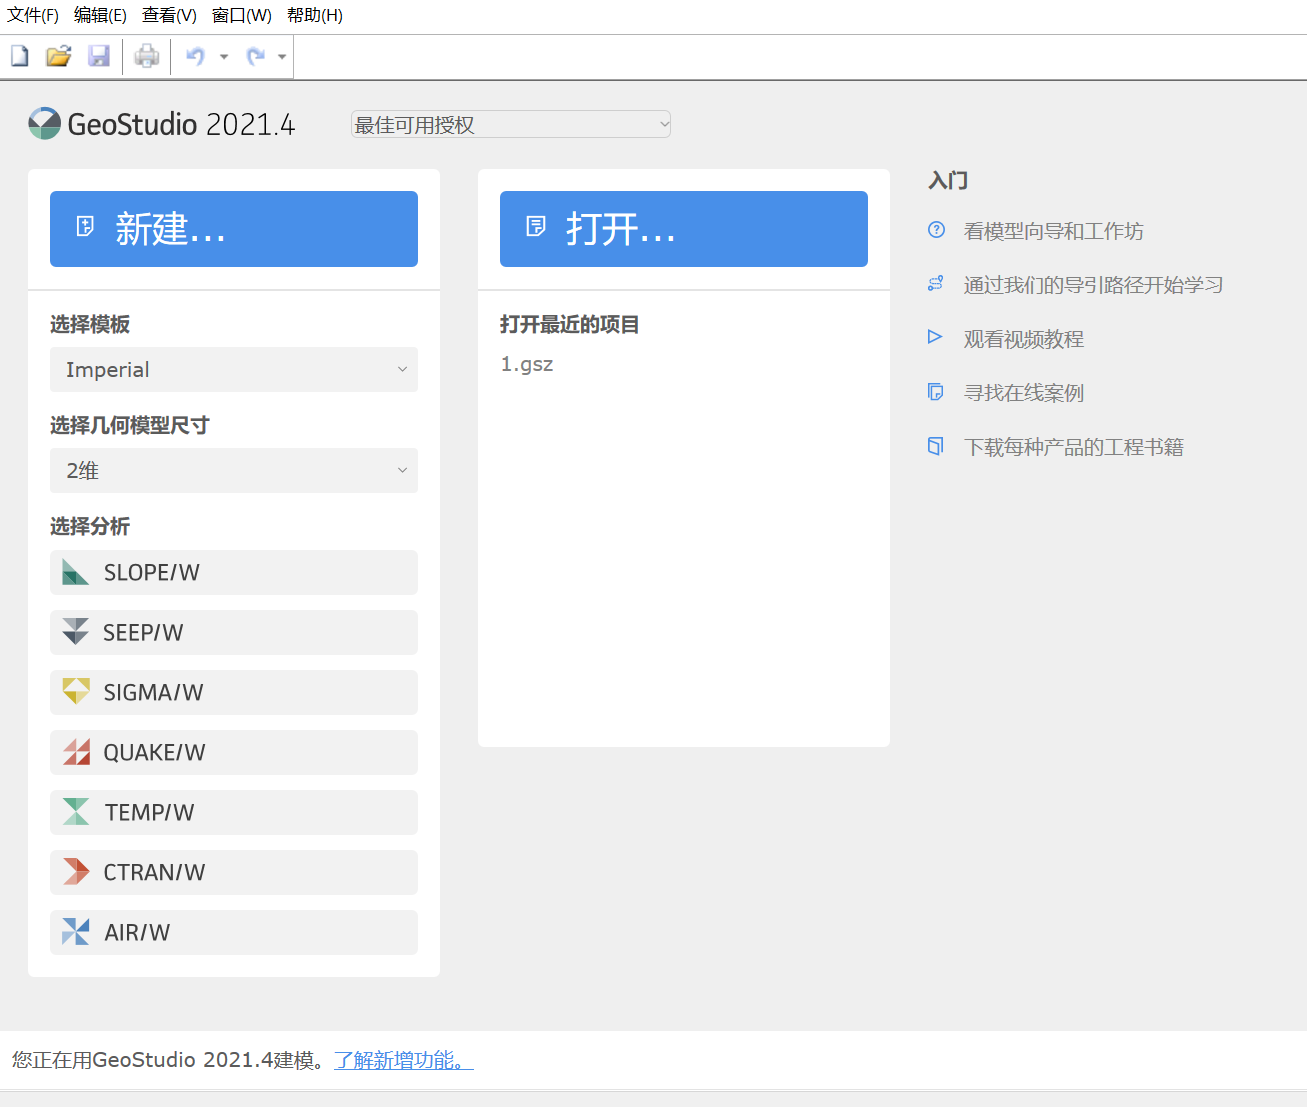
Task: Click the 新建… button
Action: [x=234, y=229]
